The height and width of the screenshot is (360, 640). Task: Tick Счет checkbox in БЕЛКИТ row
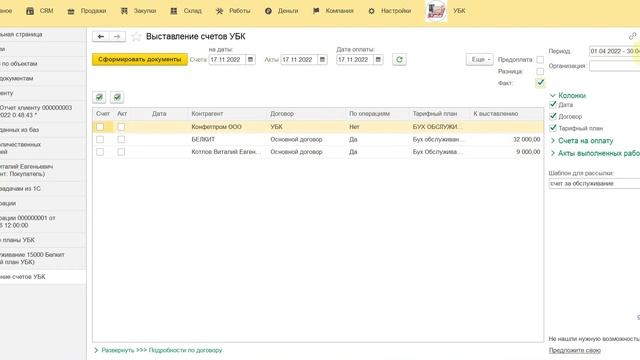(100, 140)
